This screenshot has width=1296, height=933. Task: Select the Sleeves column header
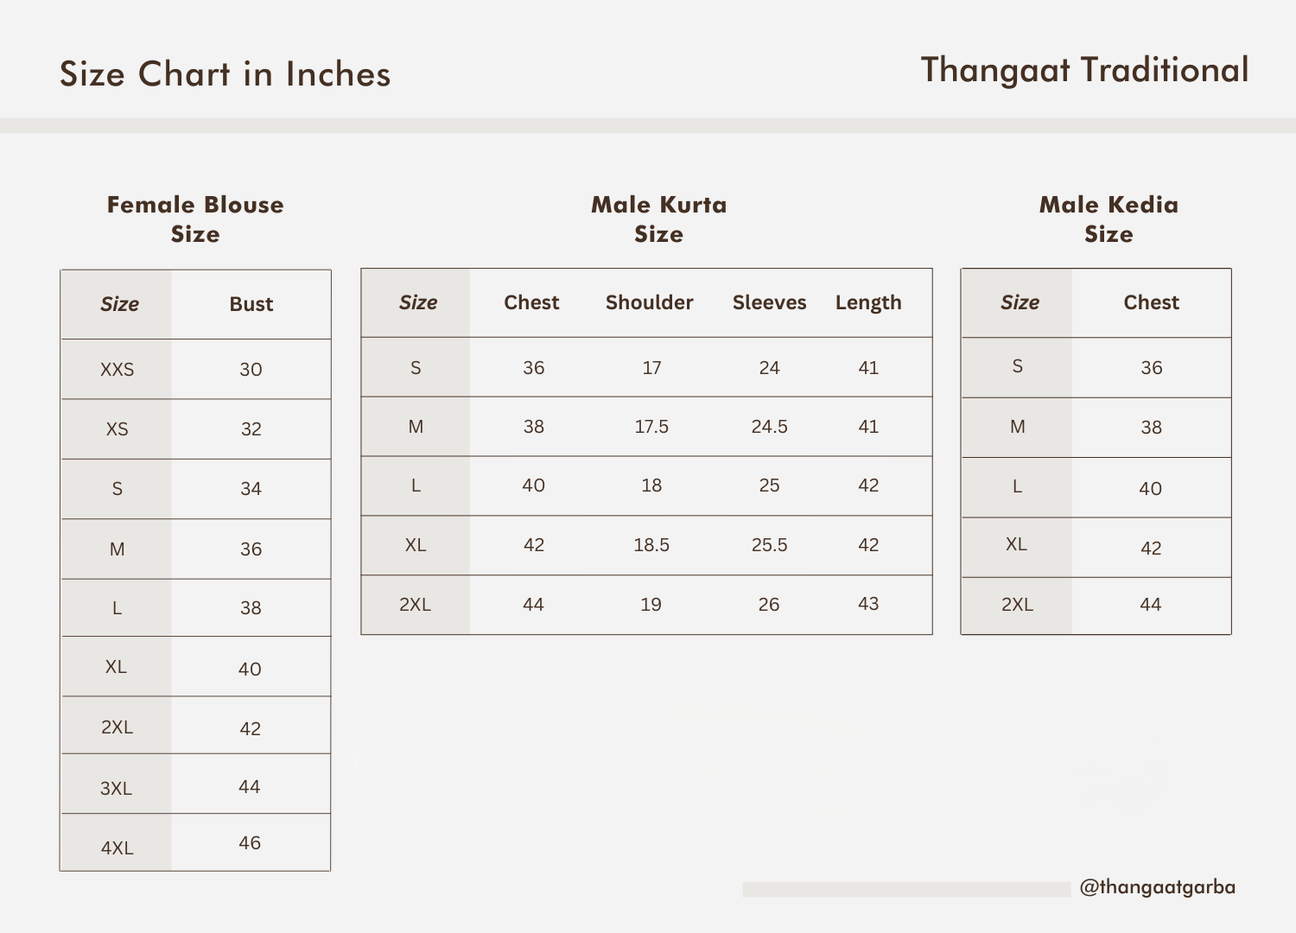[x=769, y=302]
